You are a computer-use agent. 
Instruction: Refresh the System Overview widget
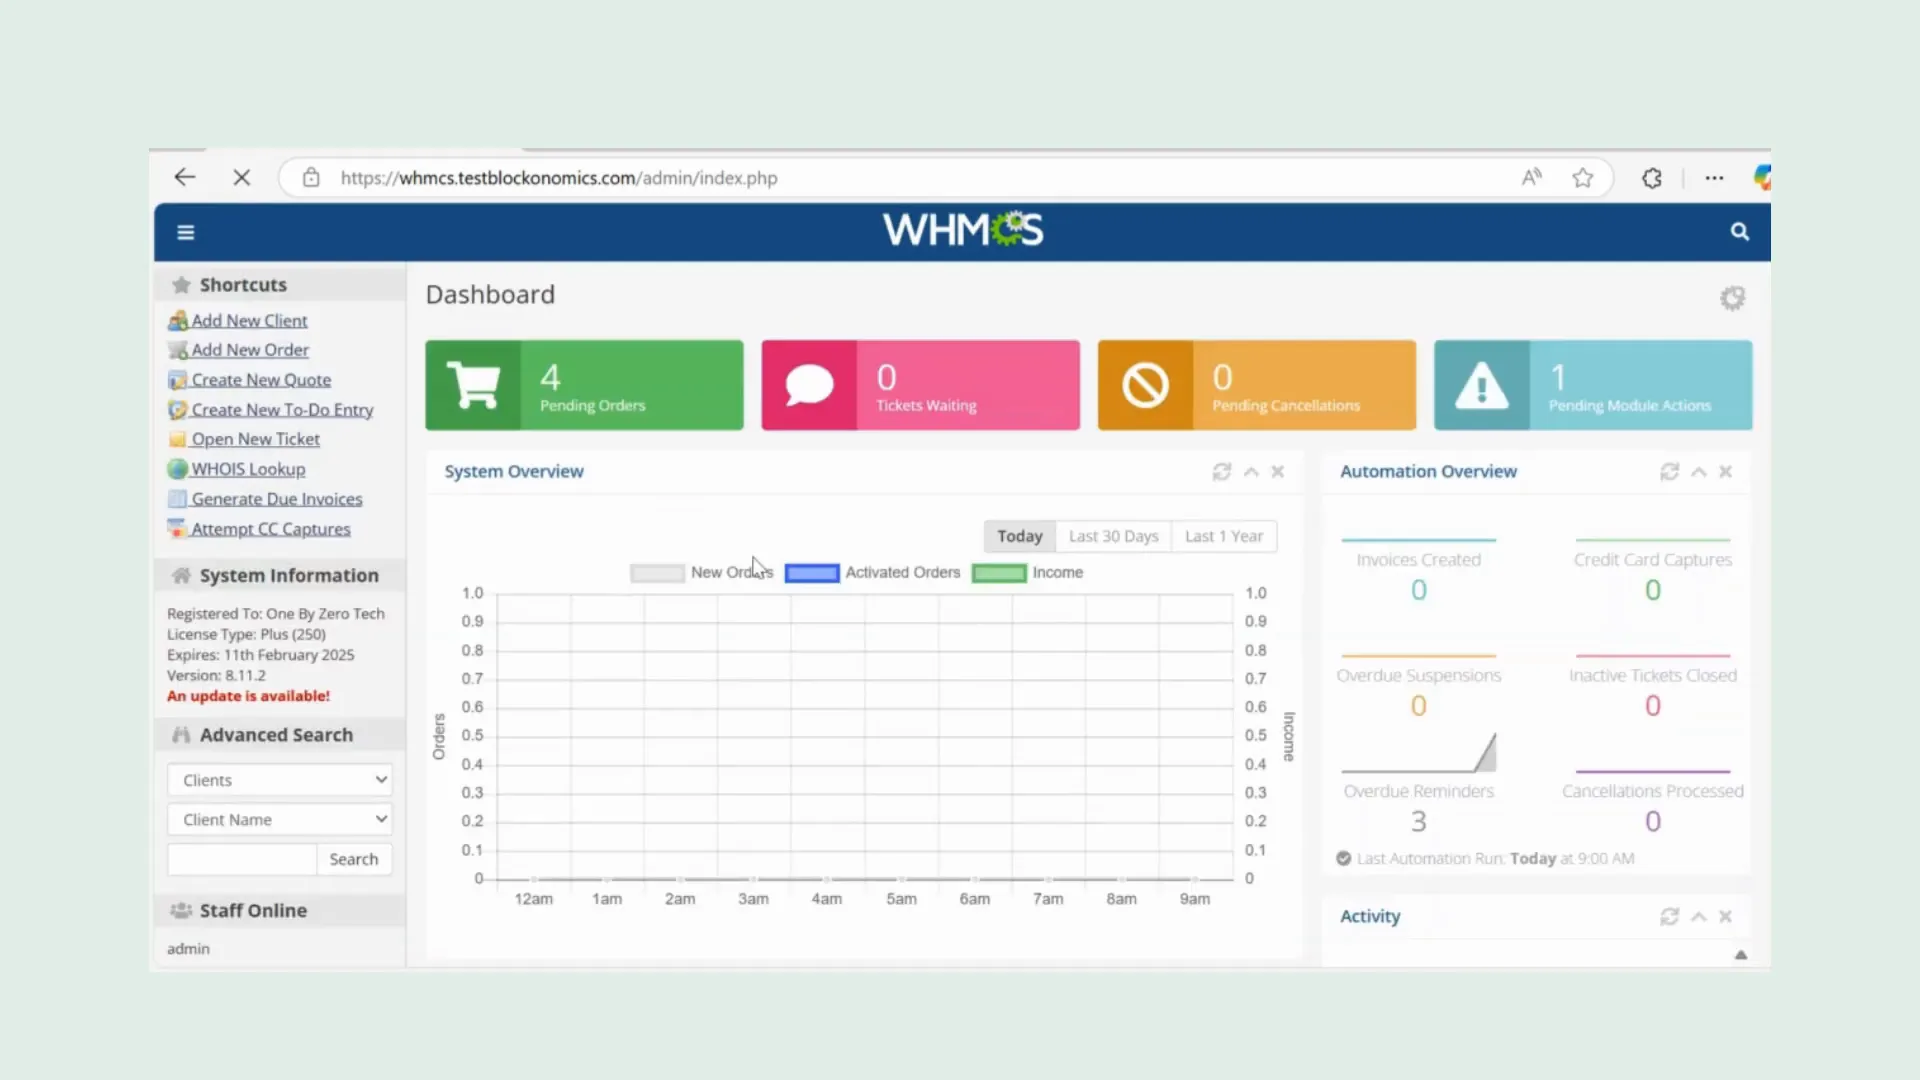[x=1222, y=471]
